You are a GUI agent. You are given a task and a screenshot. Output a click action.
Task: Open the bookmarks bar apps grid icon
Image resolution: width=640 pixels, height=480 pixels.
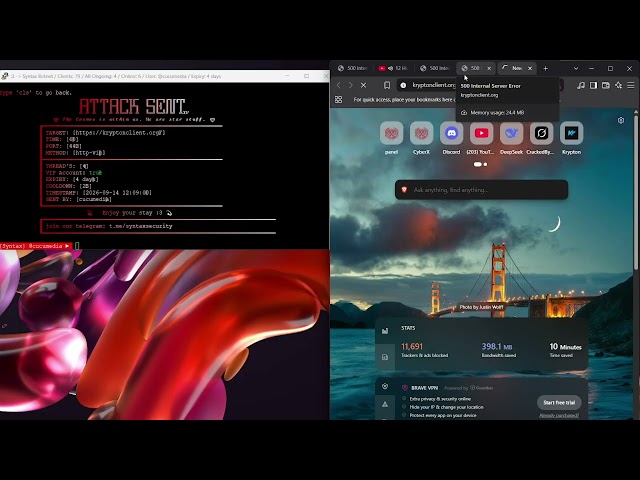tap(338, 100)
